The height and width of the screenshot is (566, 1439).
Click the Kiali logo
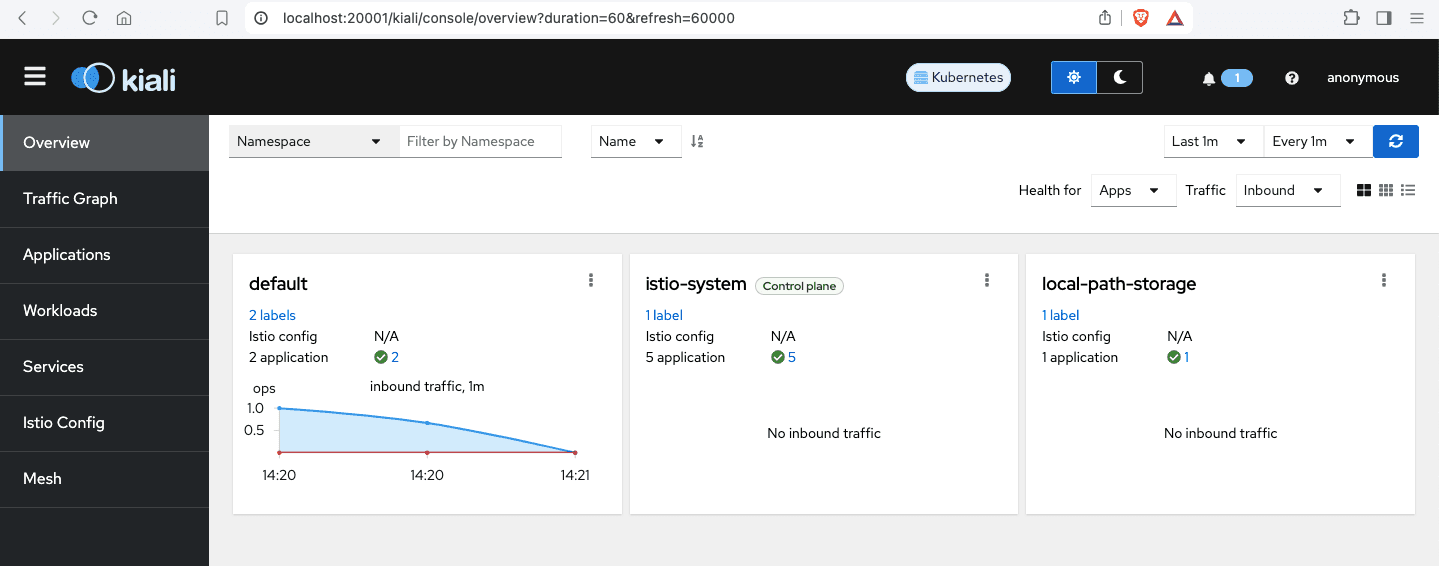[123, 78]
